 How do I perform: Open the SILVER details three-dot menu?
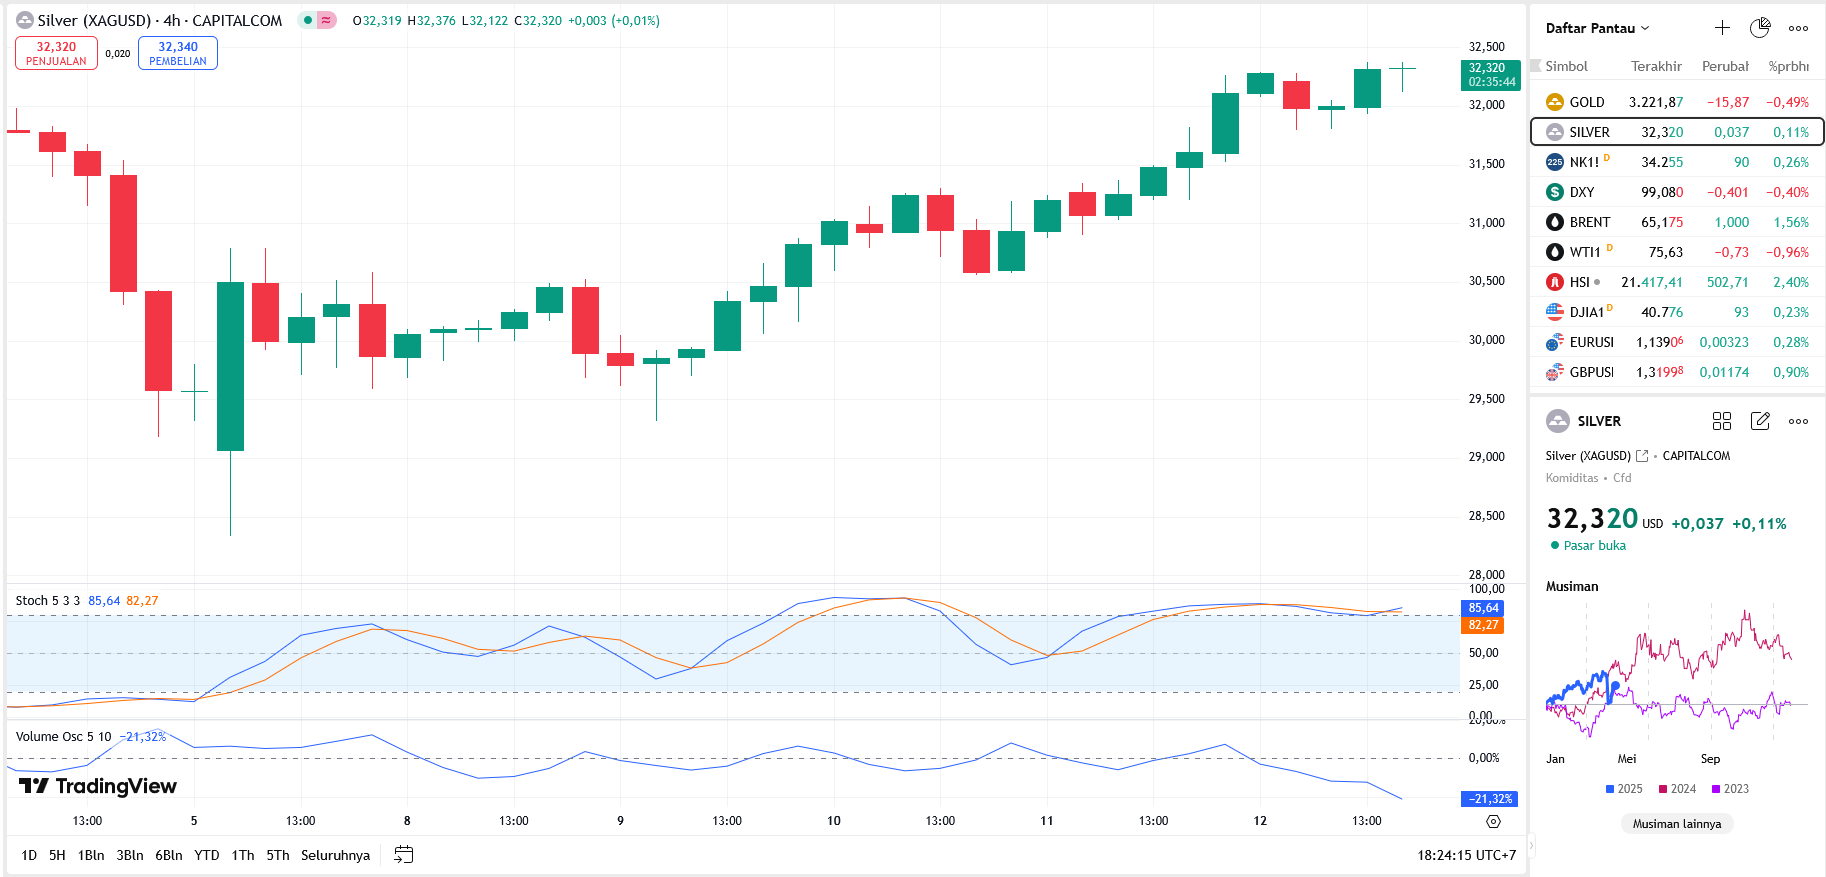[x=1798, y=421]
